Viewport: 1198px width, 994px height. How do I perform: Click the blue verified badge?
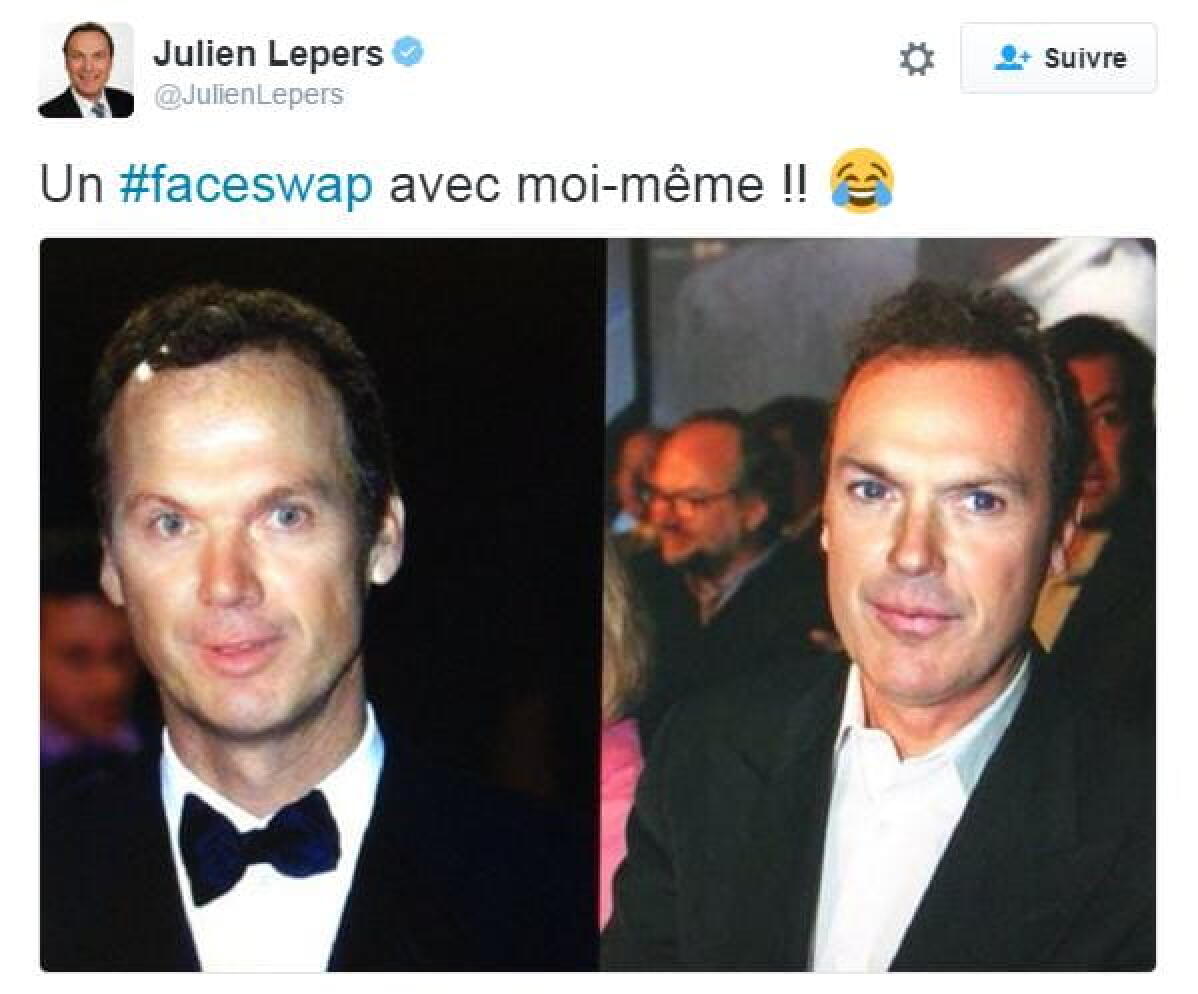tap(408, 53)
